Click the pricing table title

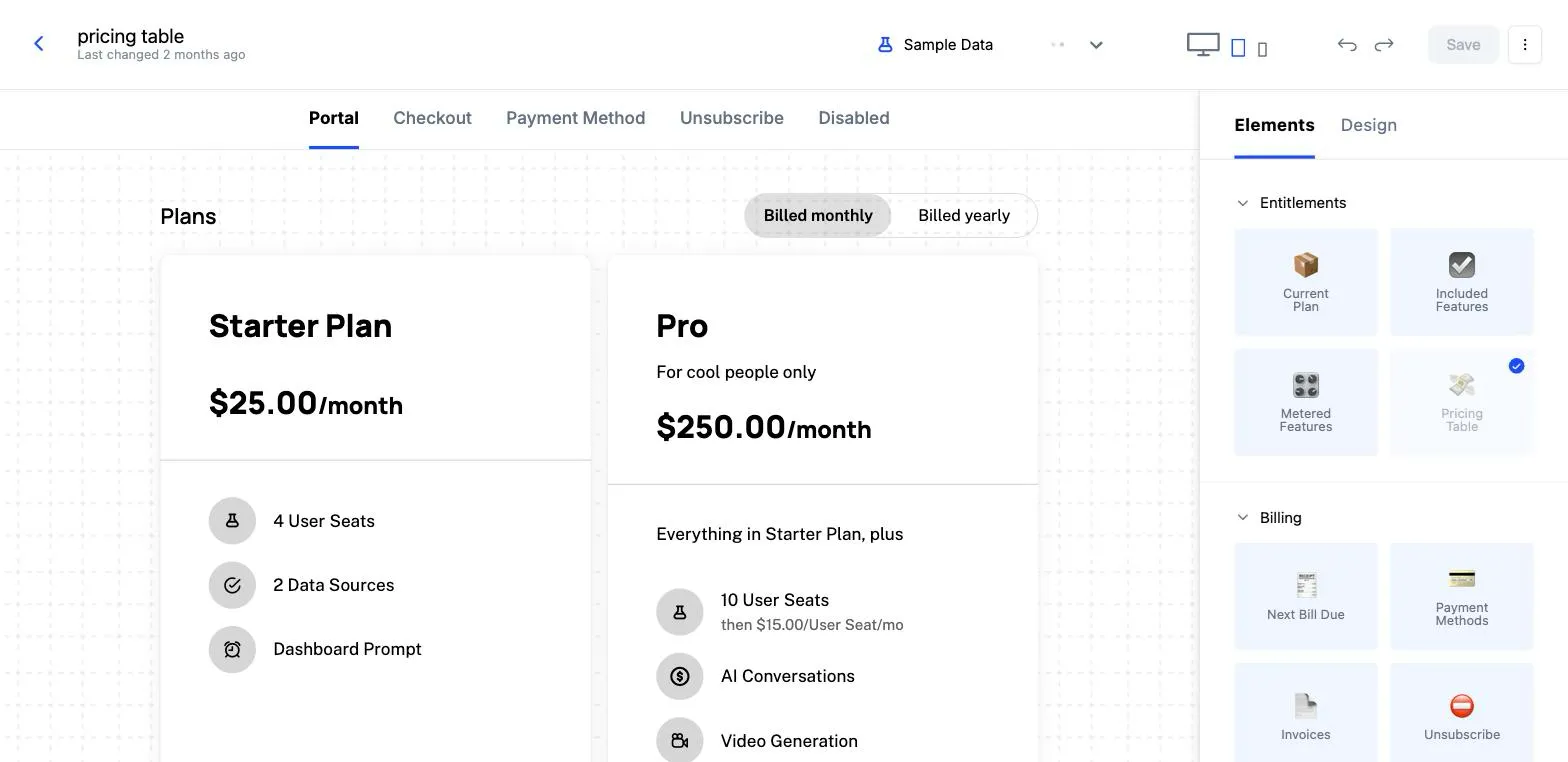(131, 36)
